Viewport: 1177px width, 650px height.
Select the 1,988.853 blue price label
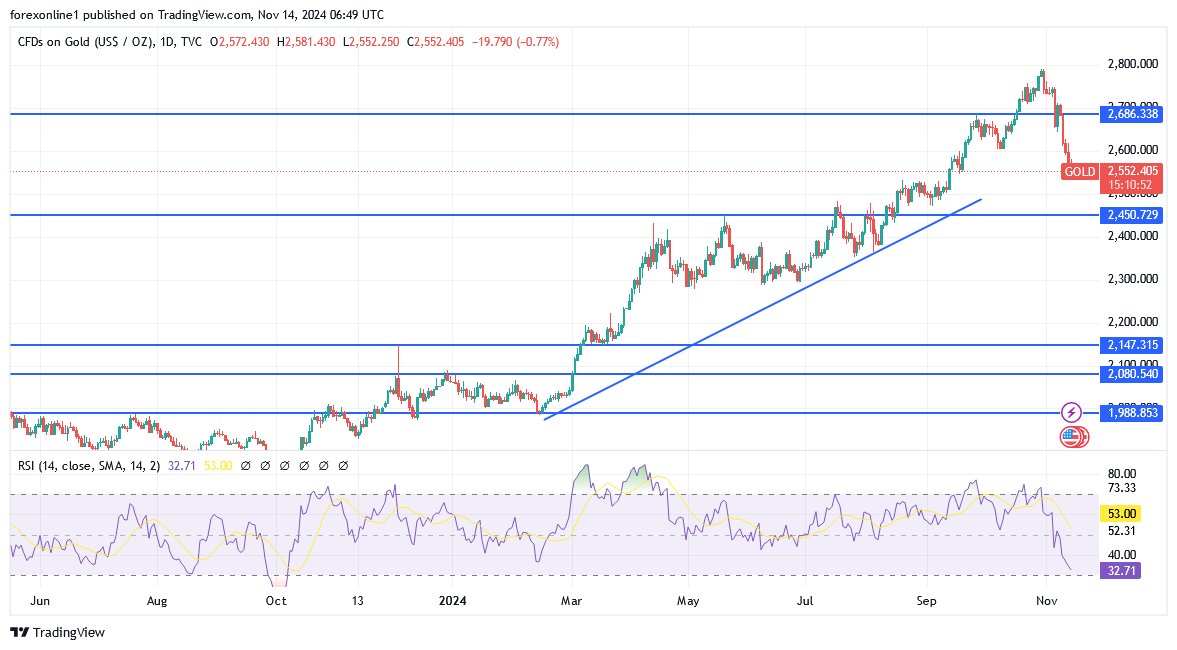pyautogui.click(x=1132, y=413)
